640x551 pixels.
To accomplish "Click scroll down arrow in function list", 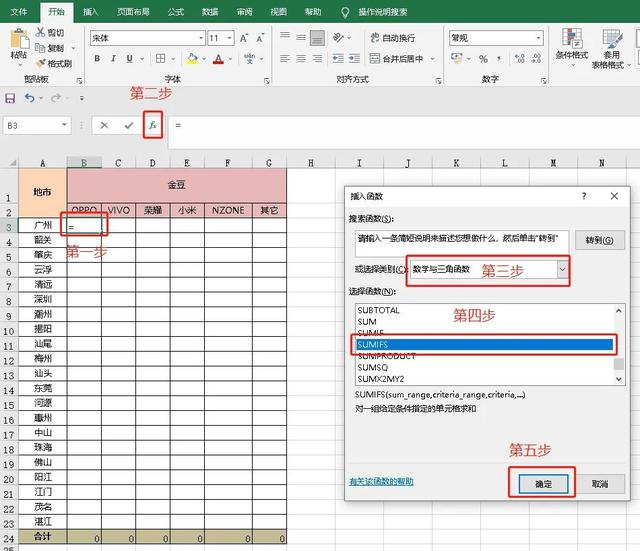I will click(x=619, y=379).
